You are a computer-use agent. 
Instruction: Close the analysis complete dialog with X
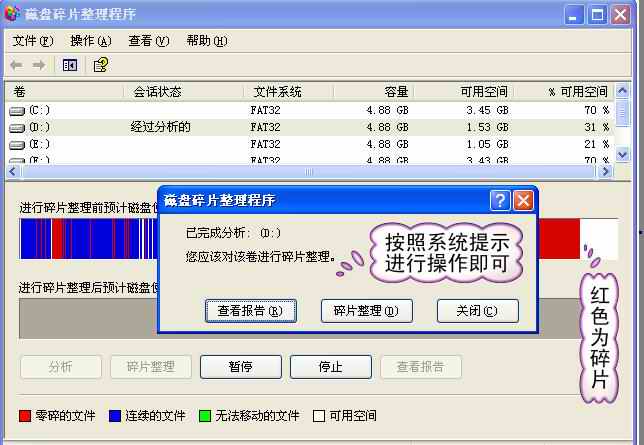pyautogui.click(x=523, y=201)
